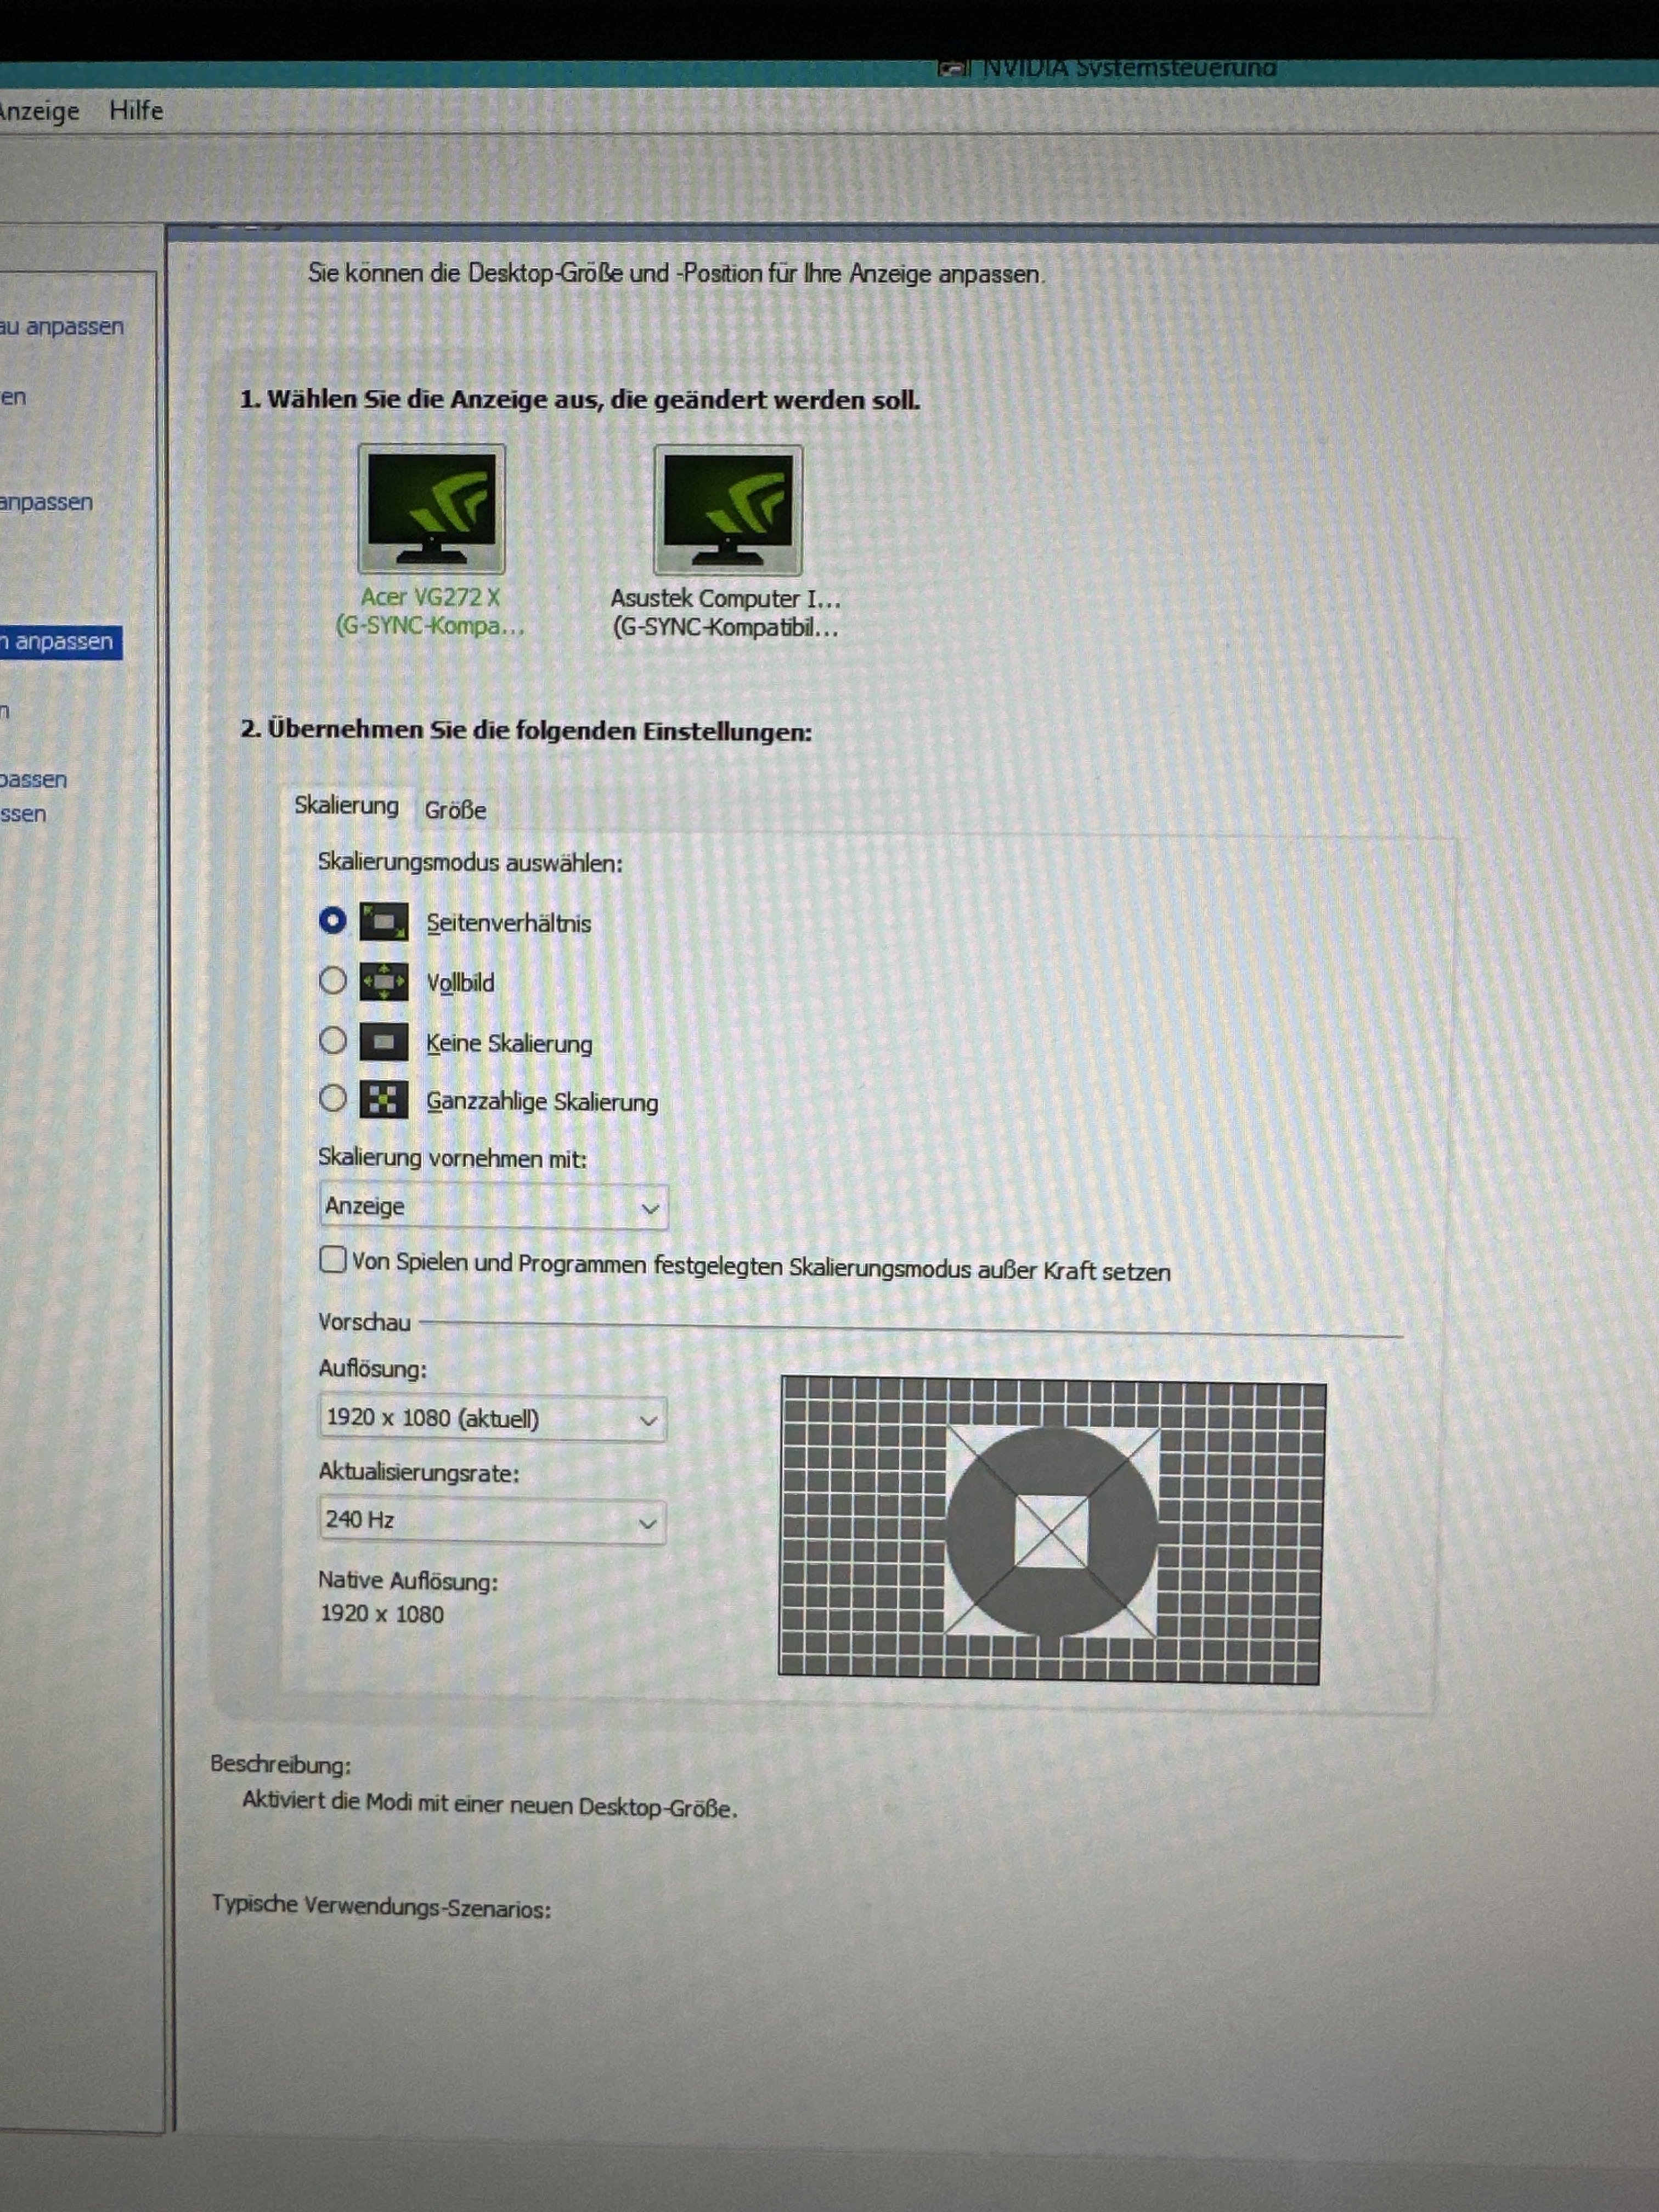Select the Keine Skalierung radio button
The image size is (1659, 2212).
pyautogui.click(x=333, y=1041)
